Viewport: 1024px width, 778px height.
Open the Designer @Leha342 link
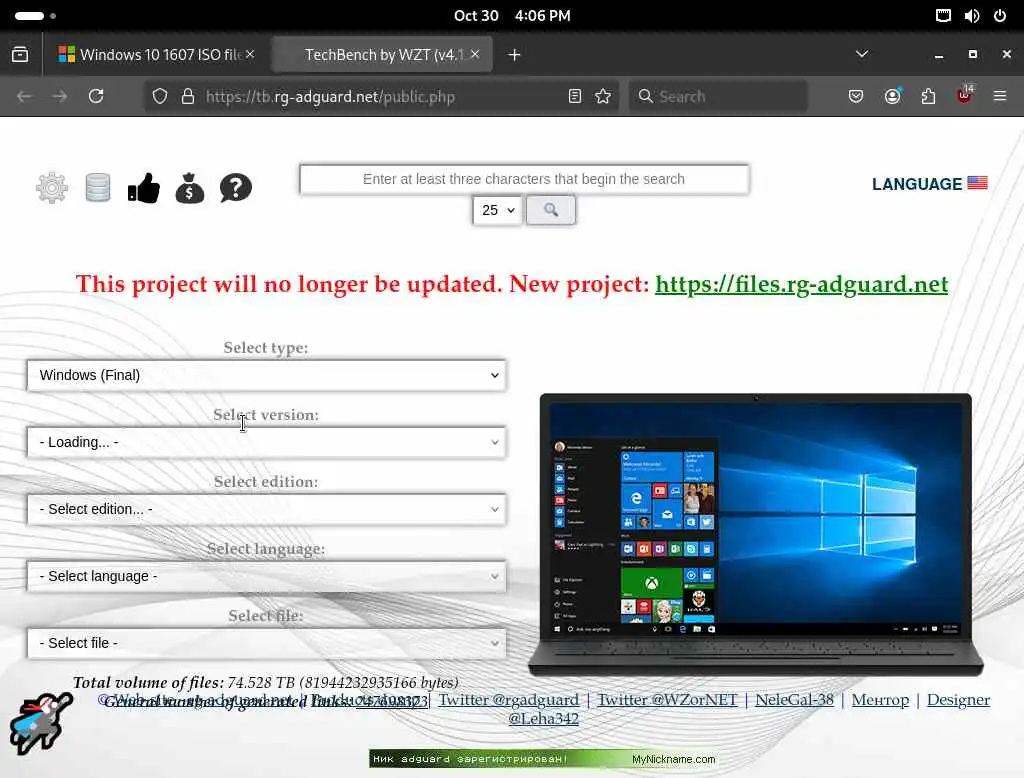pos(958,700)
